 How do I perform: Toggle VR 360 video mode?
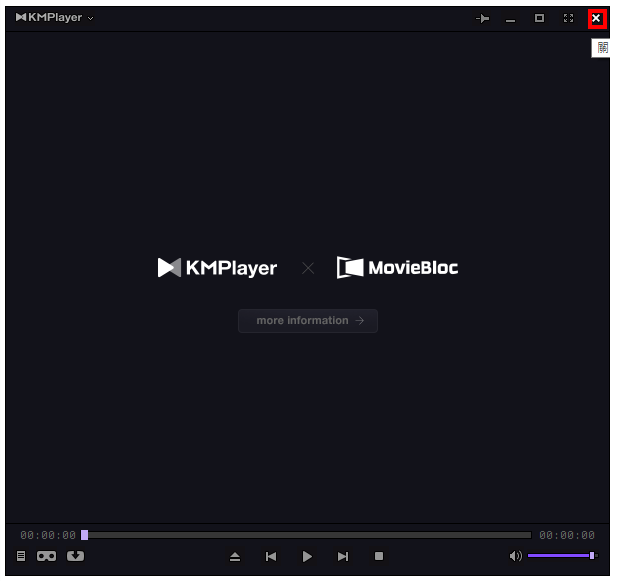(47, 556)
